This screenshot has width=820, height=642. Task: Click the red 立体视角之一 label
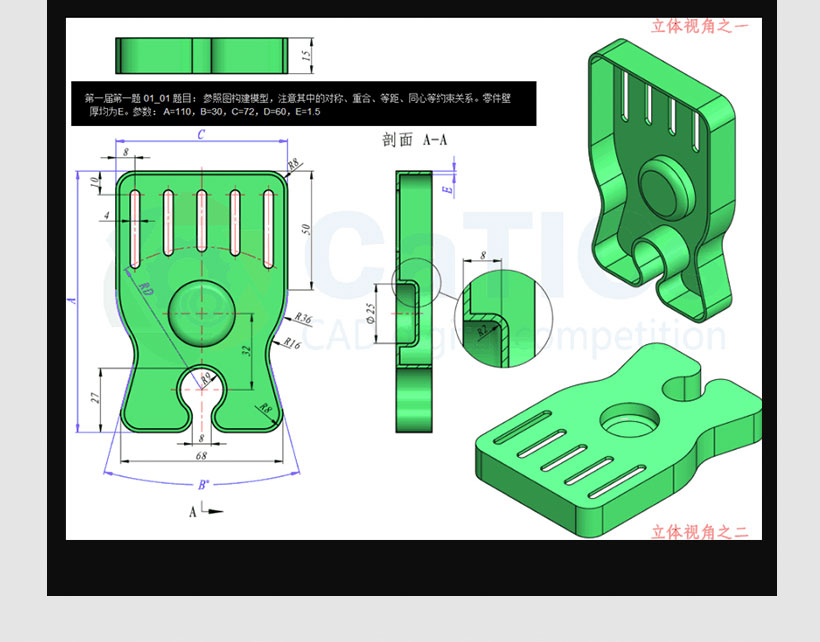coord(699,26)
